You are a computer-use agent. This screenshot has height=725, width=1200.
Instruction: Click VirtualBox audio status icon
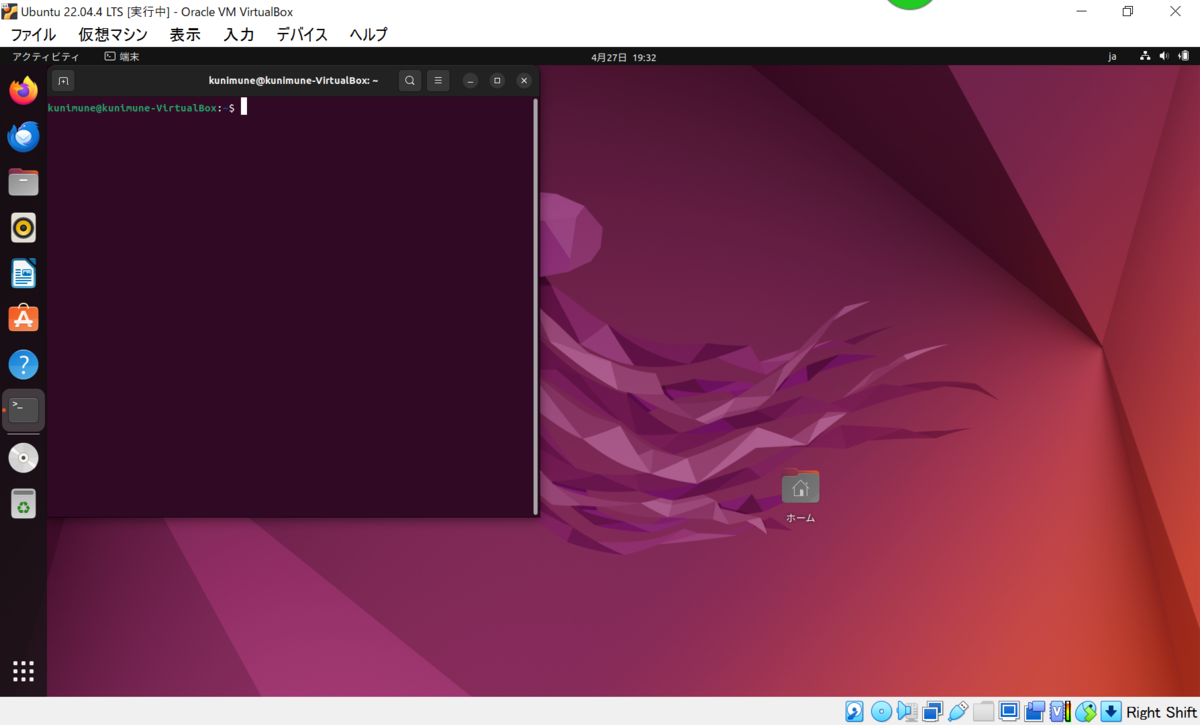(x=907, y=711)
